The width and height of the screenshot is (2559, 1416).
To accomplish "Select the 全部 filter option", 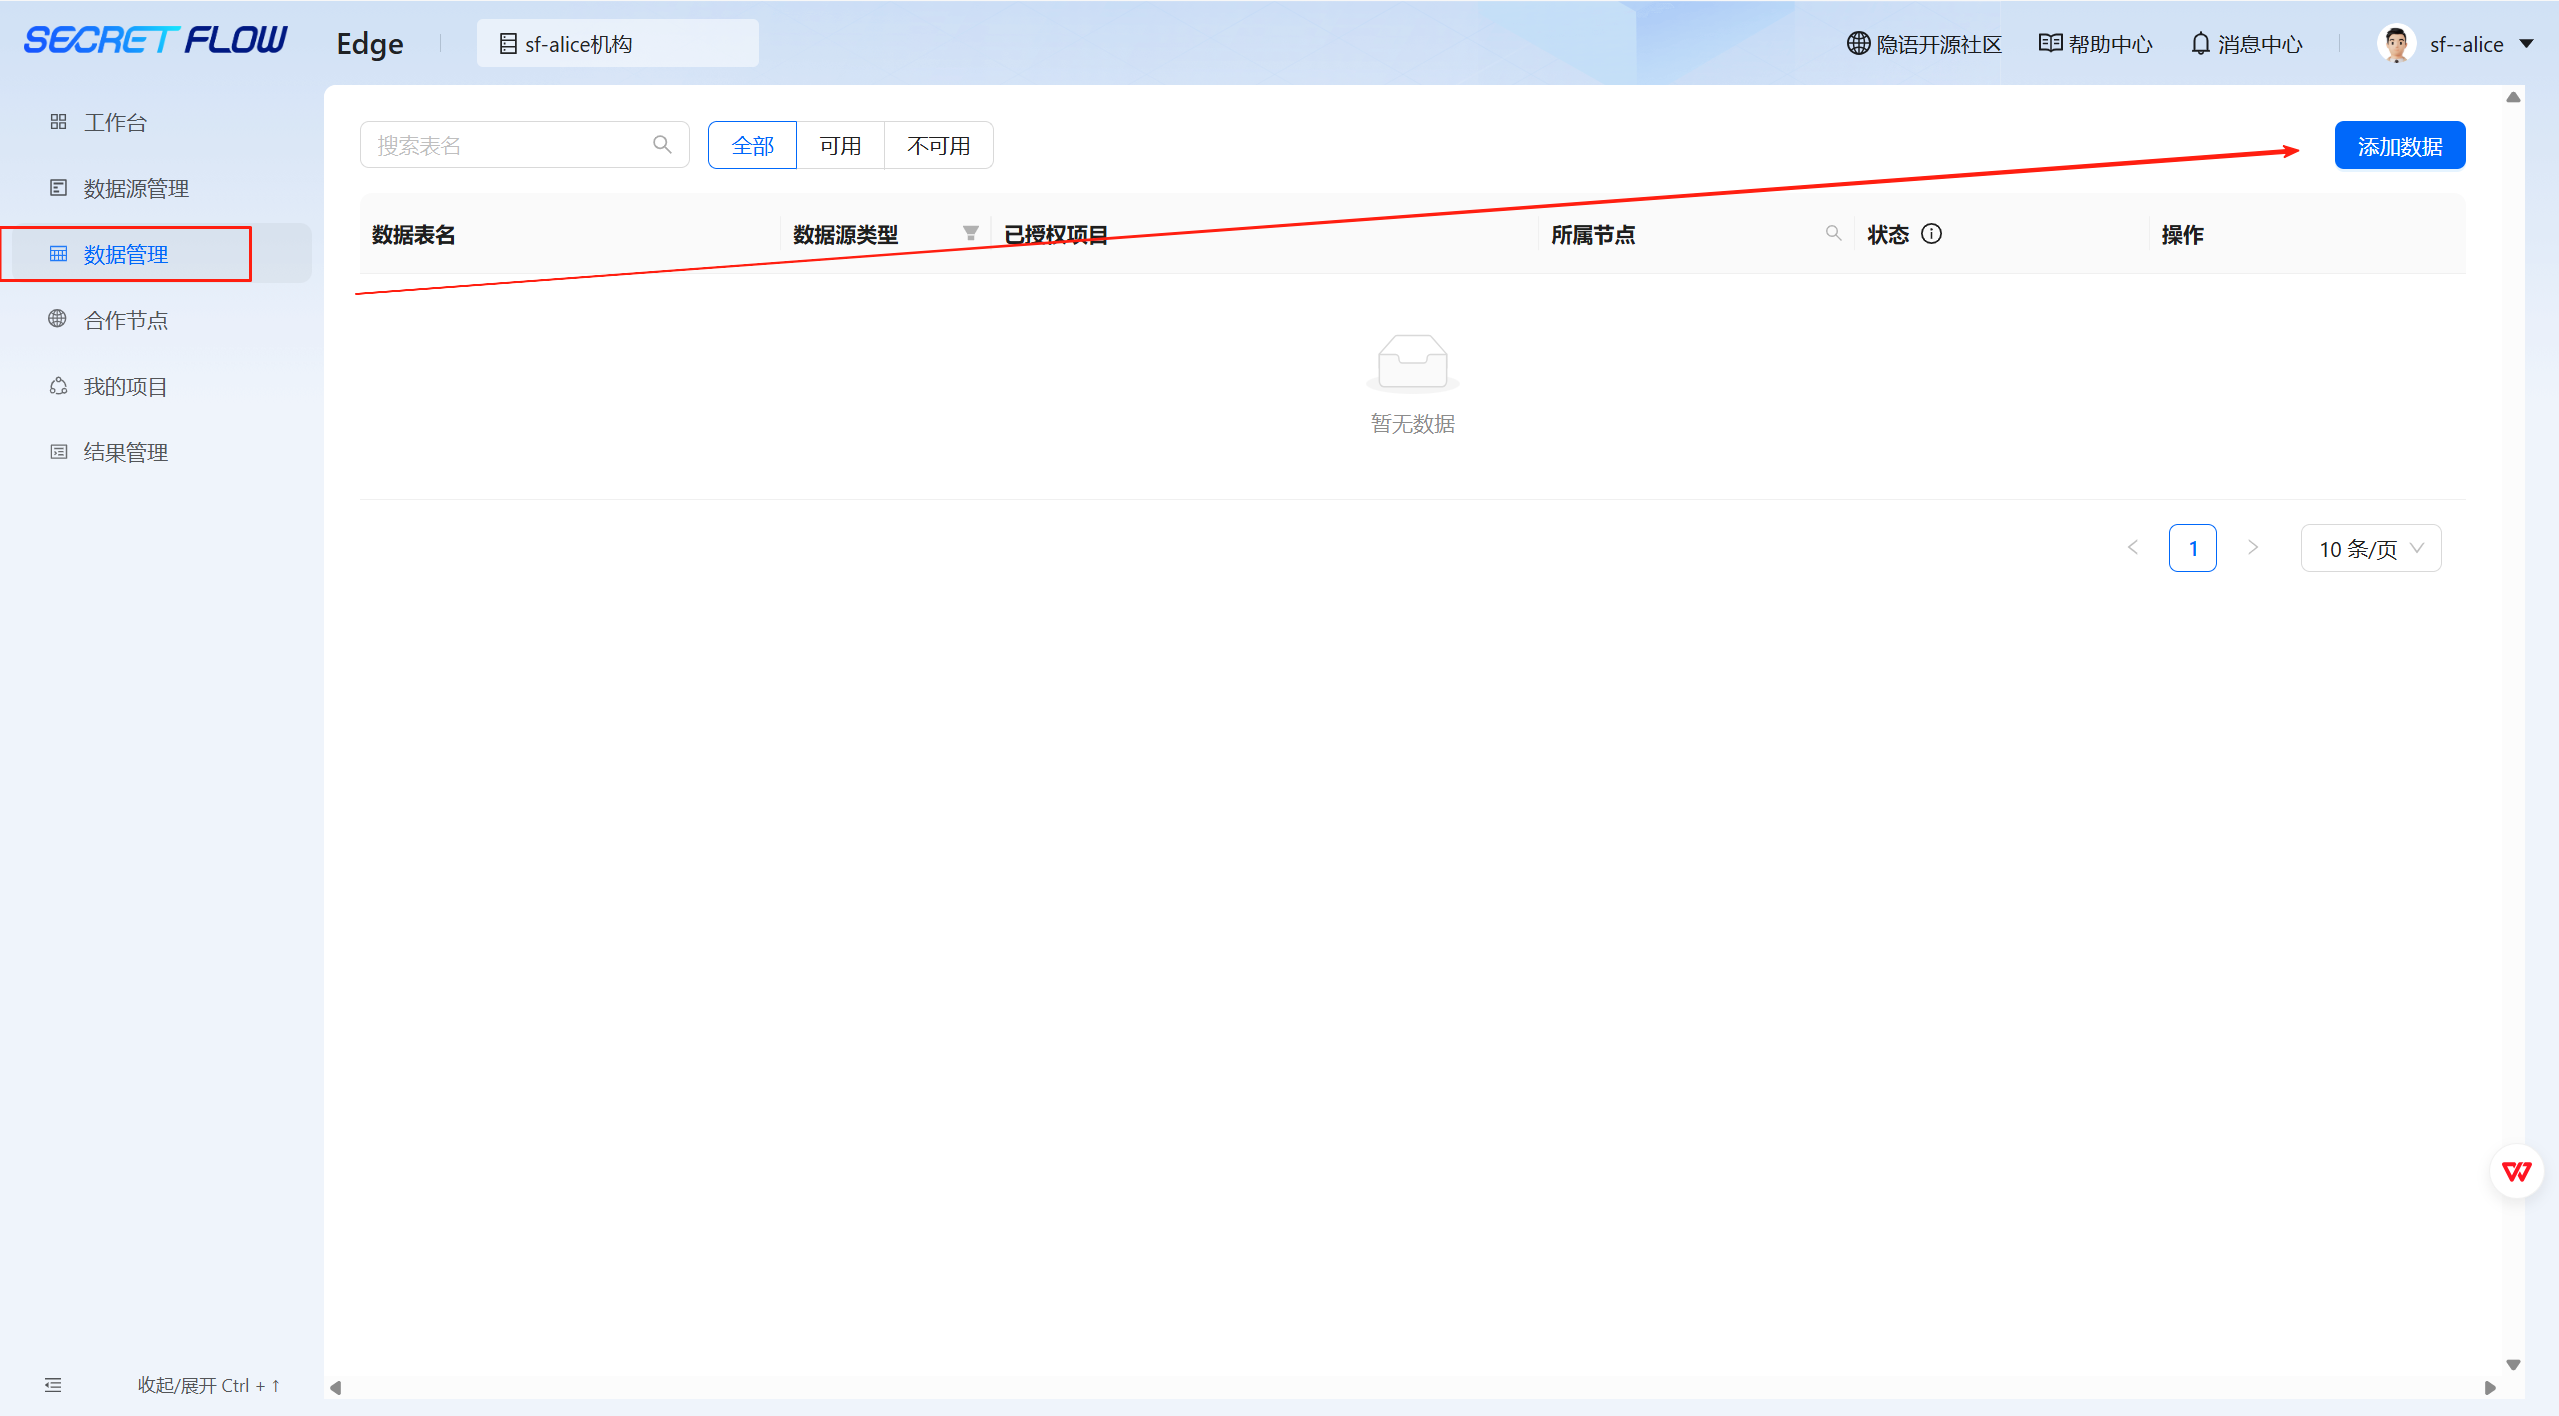I will [x=752, y=146].
